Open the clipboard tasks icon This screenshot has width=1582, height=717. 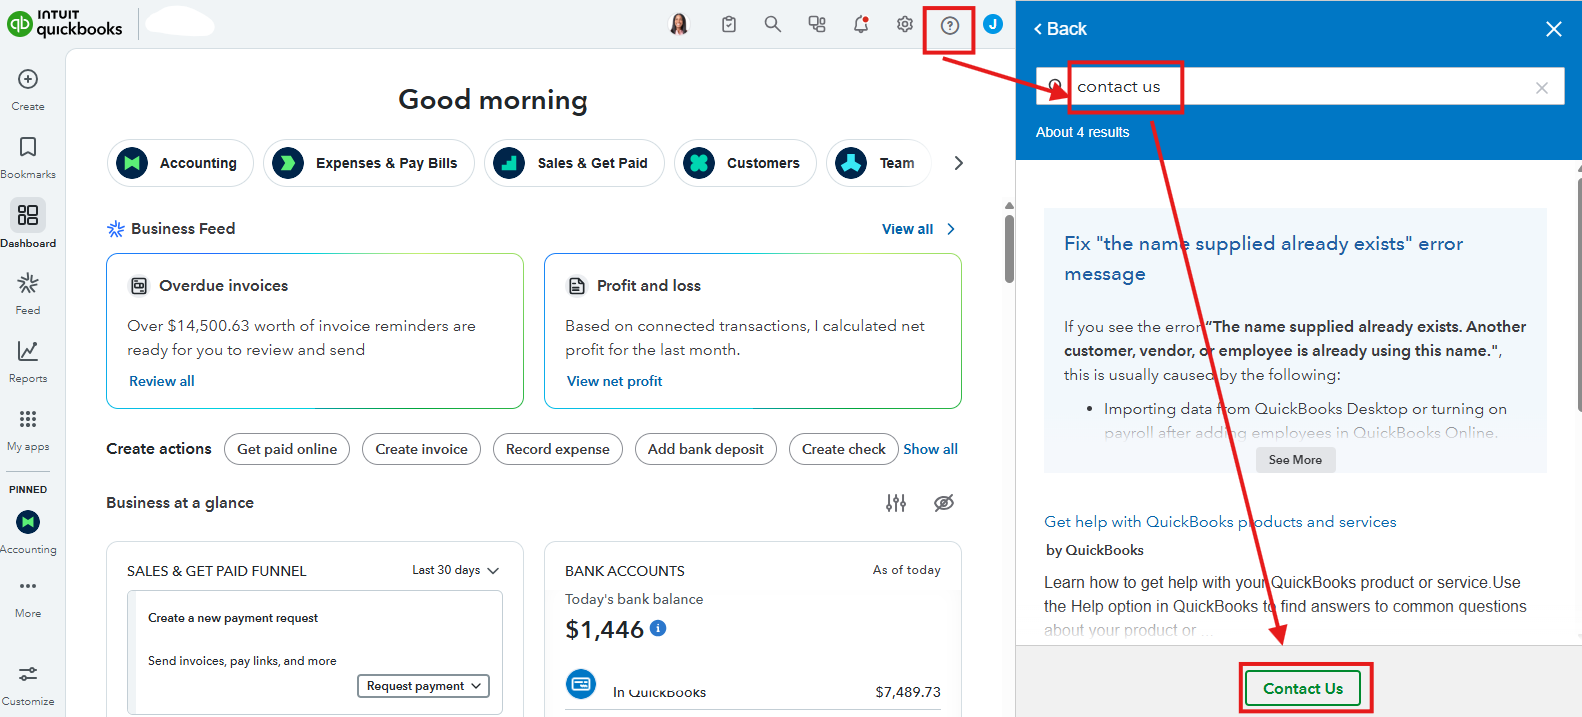point(729,24)
